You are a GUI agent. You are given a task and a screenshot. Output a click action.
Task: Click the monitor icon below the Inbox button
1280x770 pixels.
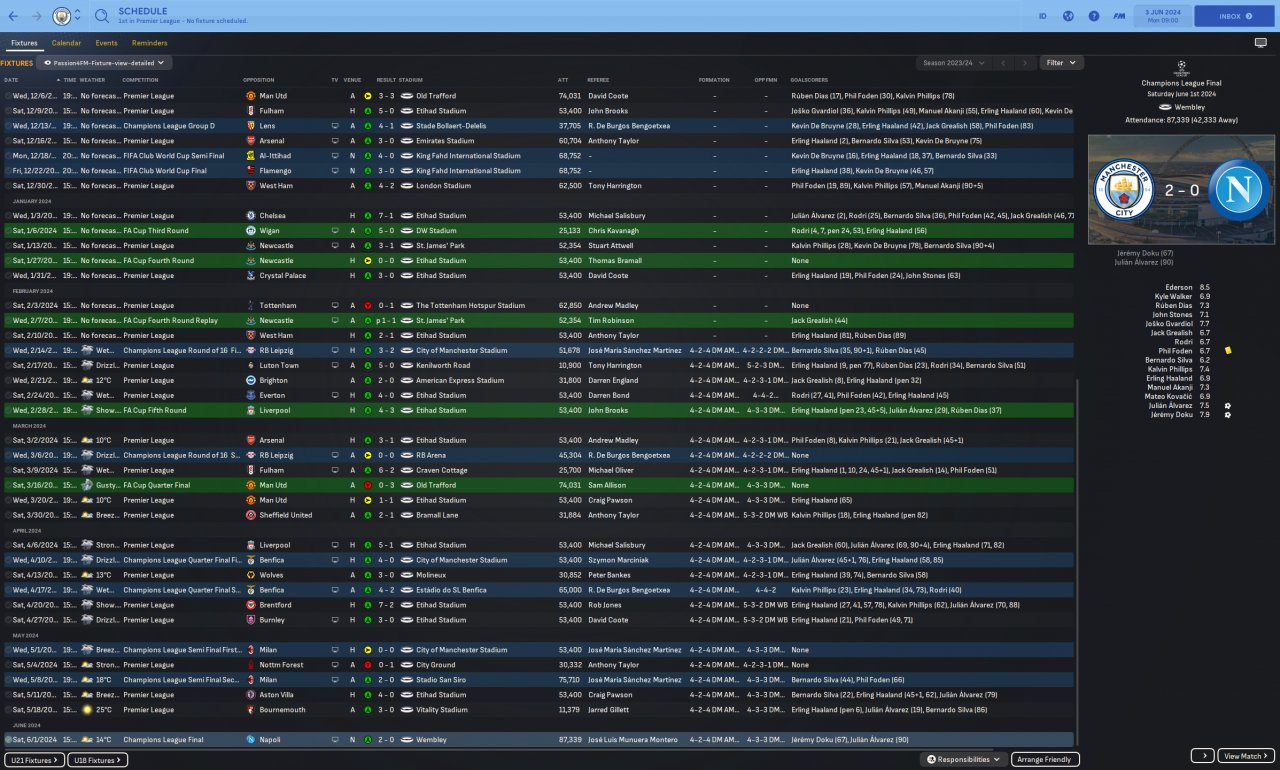click(1260, 43)
